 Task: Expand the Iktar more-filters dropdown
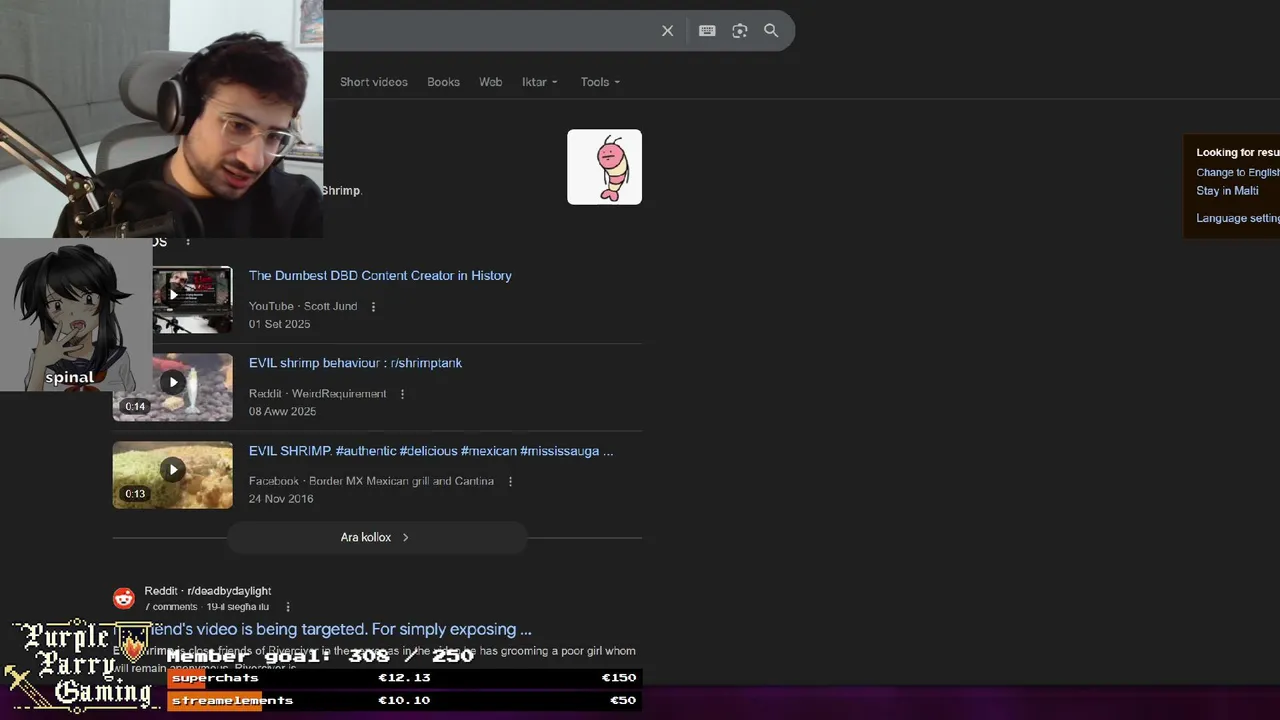[539, 82]
